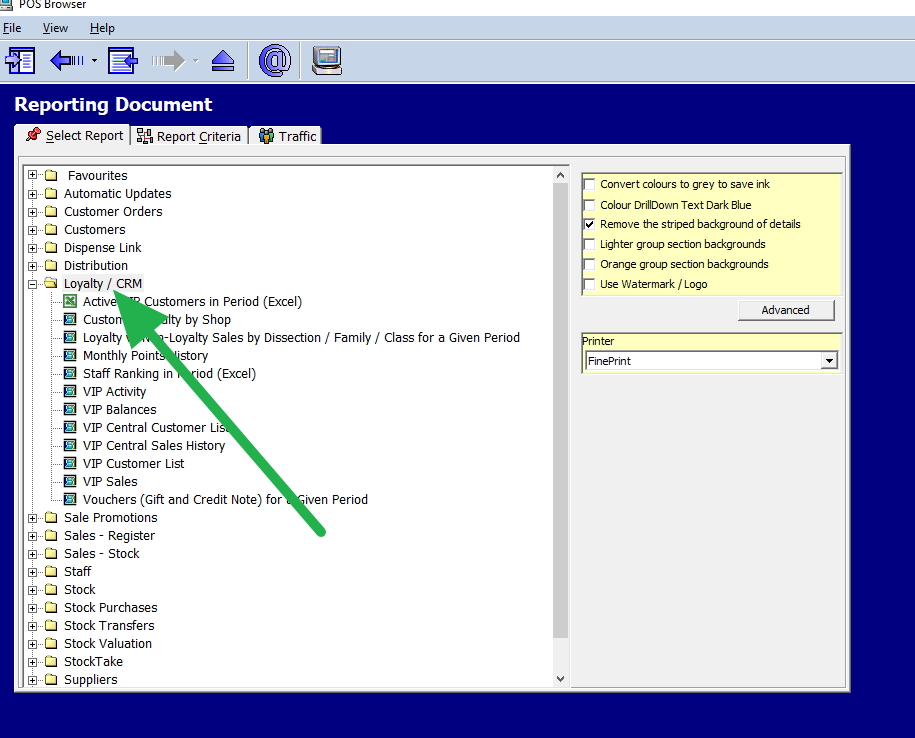
Task: Expand the Favourites folder
Action: point(33,175)
